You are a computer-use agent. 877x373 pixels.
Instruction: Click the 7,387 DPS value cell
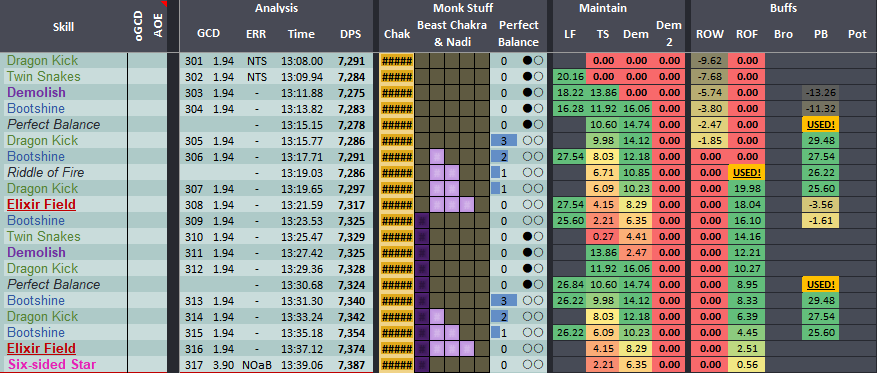[x=351, y=365]
